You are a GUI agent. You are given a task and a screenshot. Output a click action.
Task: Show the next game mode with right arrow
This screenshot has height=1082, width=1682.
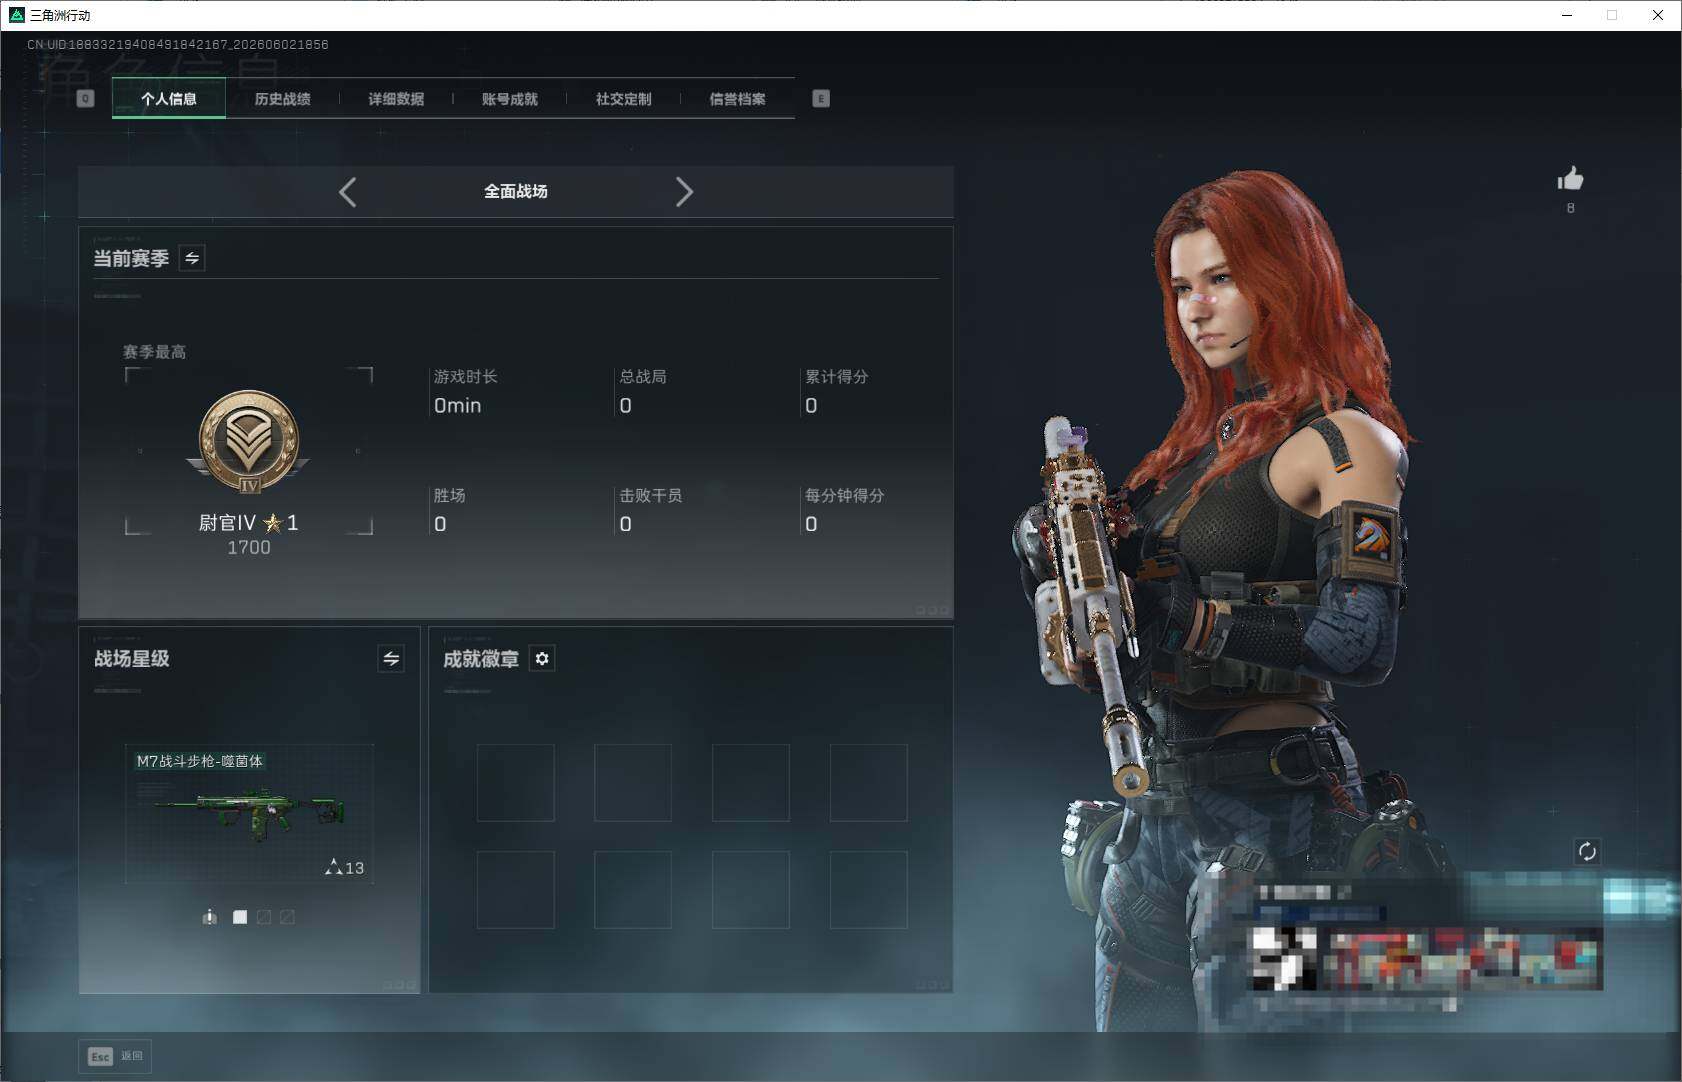pos(684,192)
